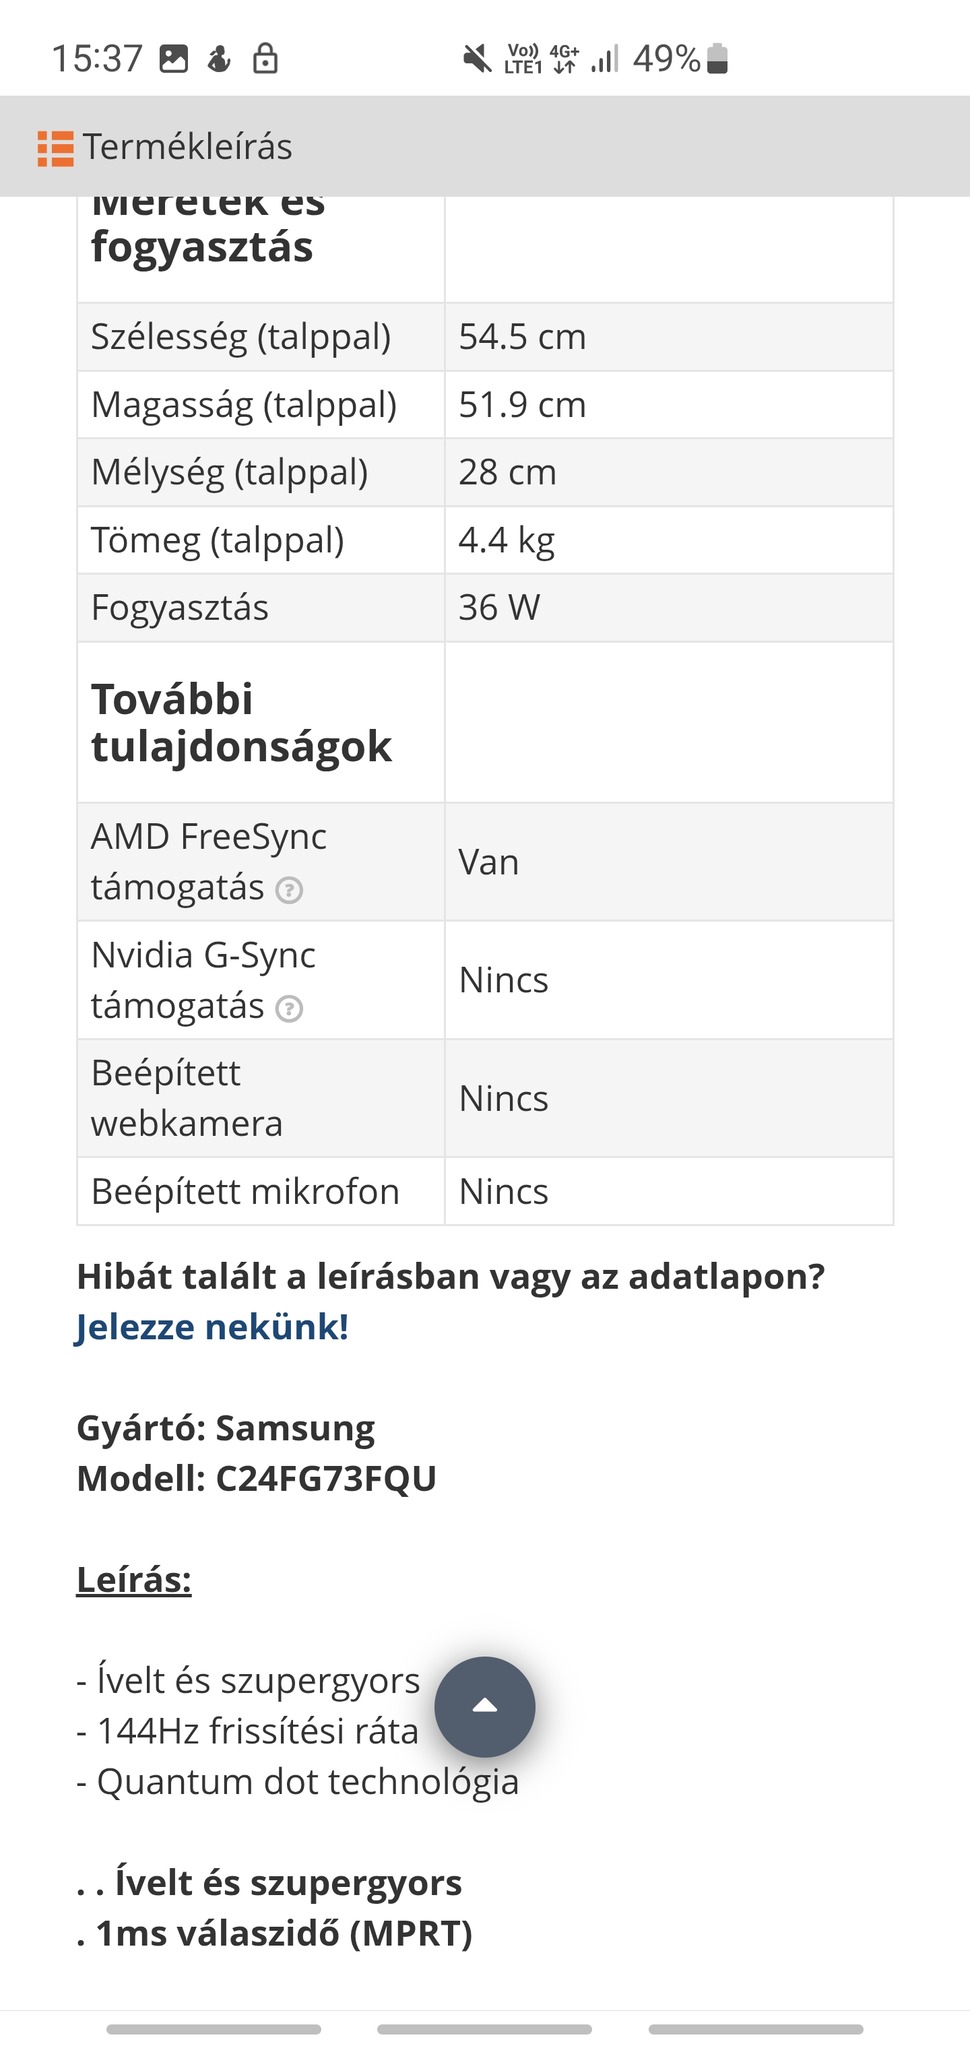Tap the signal strength bars icon

(605, 60)
